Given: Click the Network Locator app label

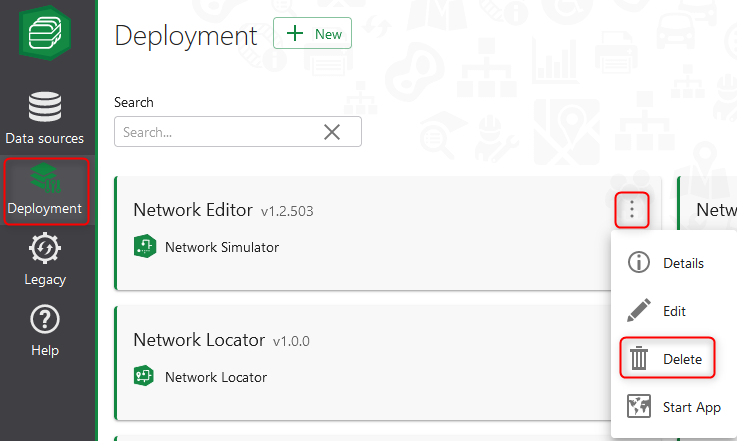Looking at the screenshot, I should (x=216, y=377).
